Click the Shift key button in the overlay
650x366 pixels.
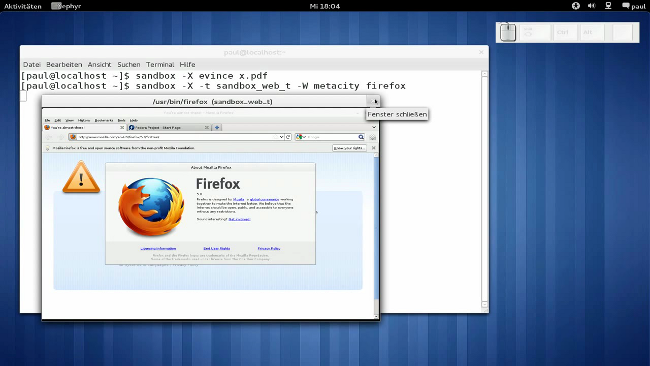click(x=535, y=32)
